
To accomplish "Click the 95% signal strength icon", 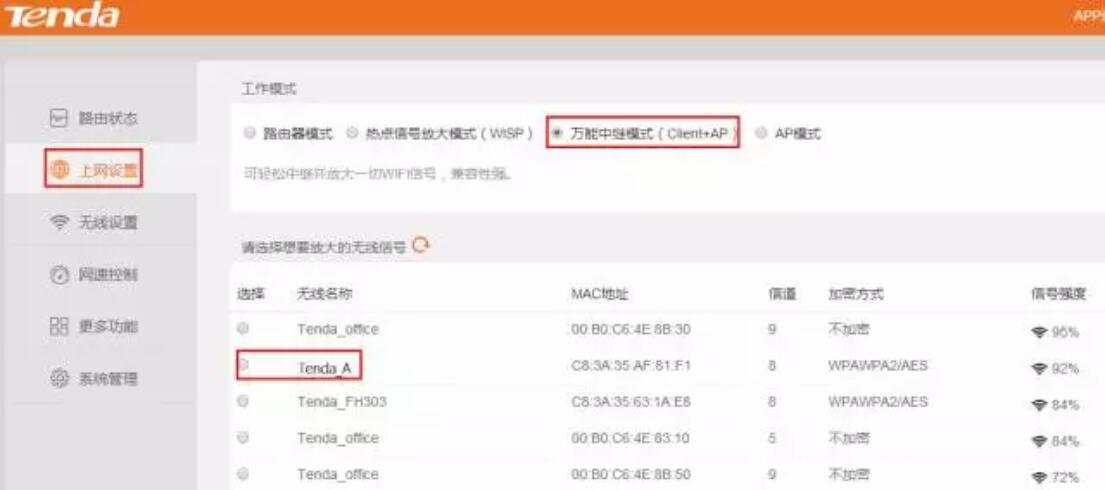I will [1040, 331].
